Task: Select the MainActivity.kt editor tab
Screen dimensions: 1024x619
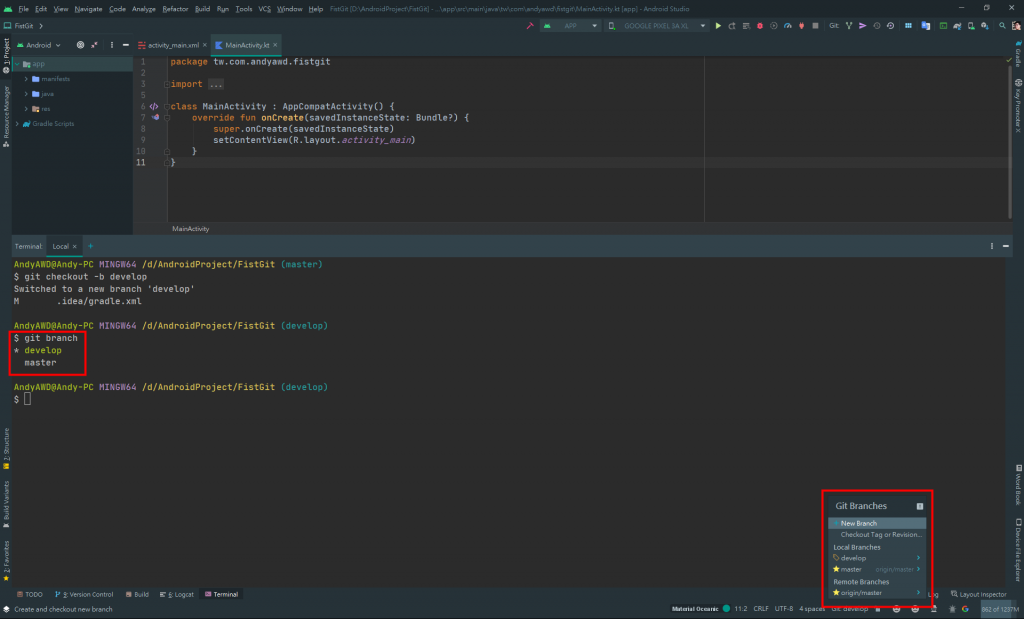Action: tap(246, 45)
